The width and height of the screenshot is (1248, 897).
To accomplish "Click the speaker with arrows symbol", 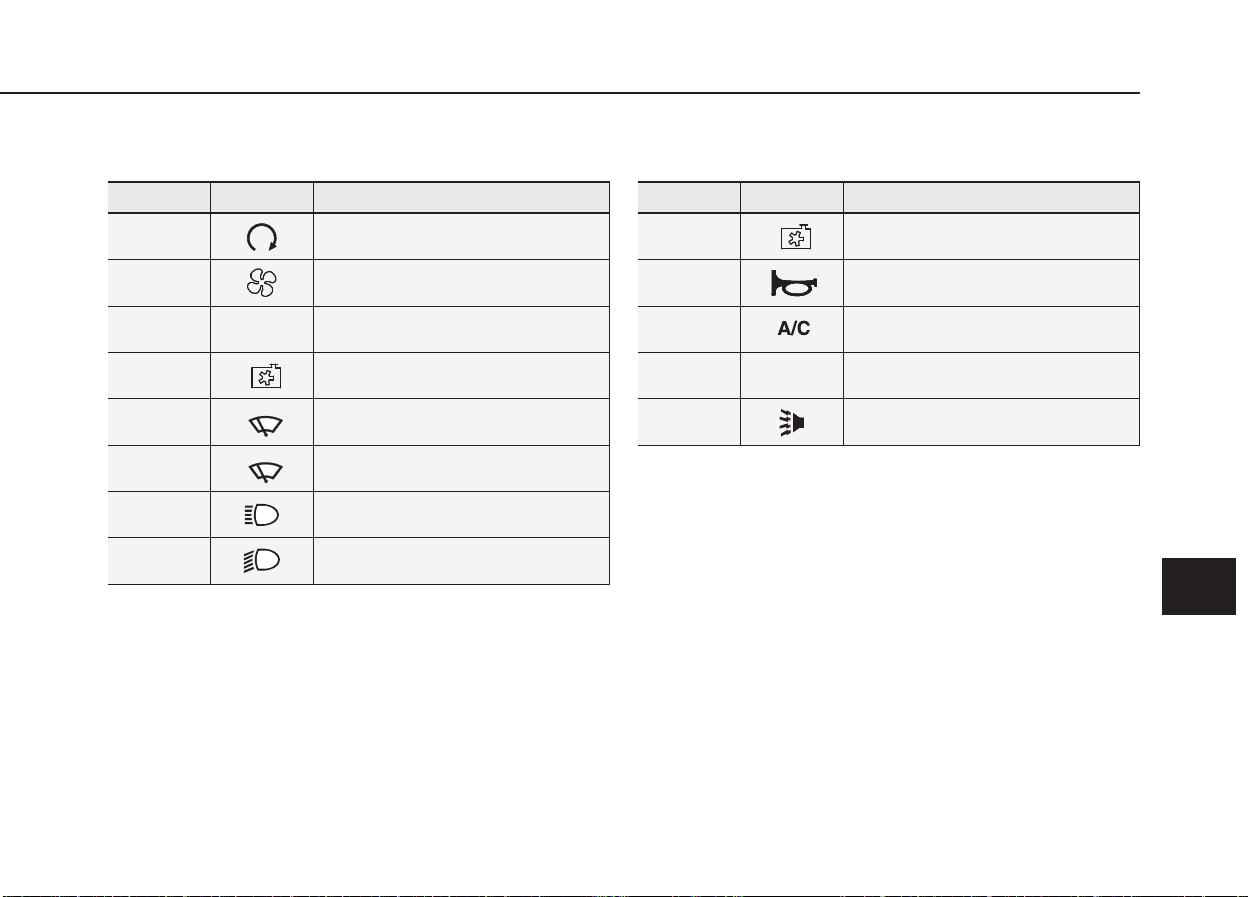I will tap(792, 423).
